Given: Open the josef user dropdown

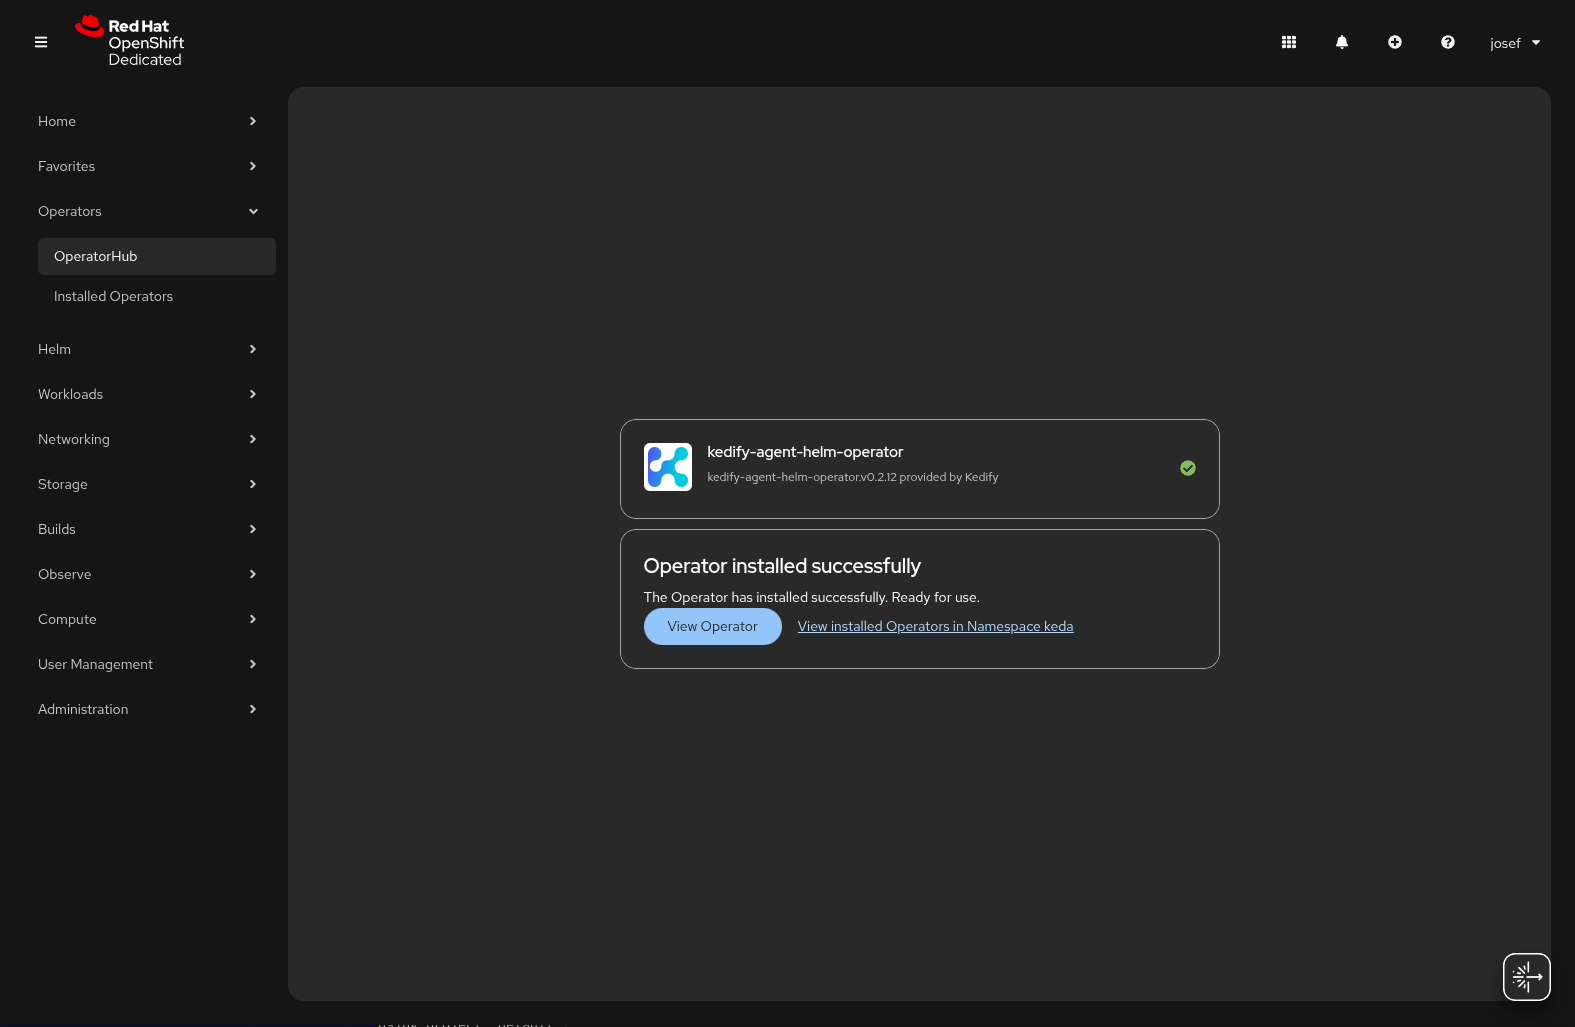Looking at the screenshot, I should [x=1515, y=43].
